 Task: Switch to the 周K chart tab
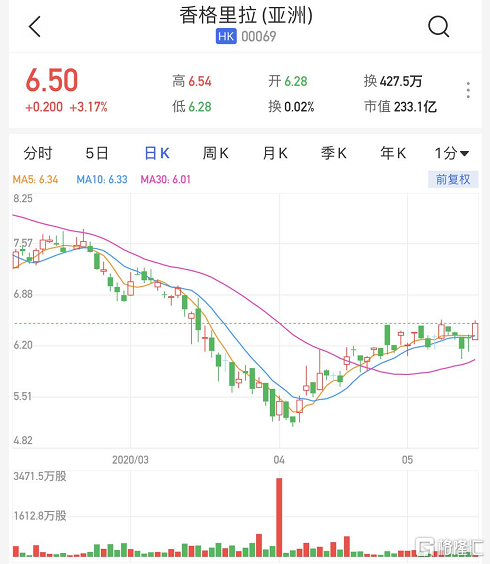coord(215,154)
